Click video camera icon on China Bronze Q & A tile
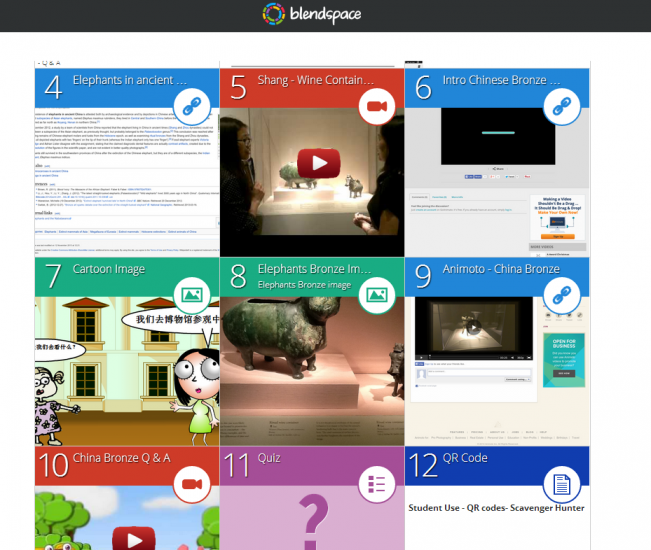The image size is (651, 550). click(x=192, y=484)
